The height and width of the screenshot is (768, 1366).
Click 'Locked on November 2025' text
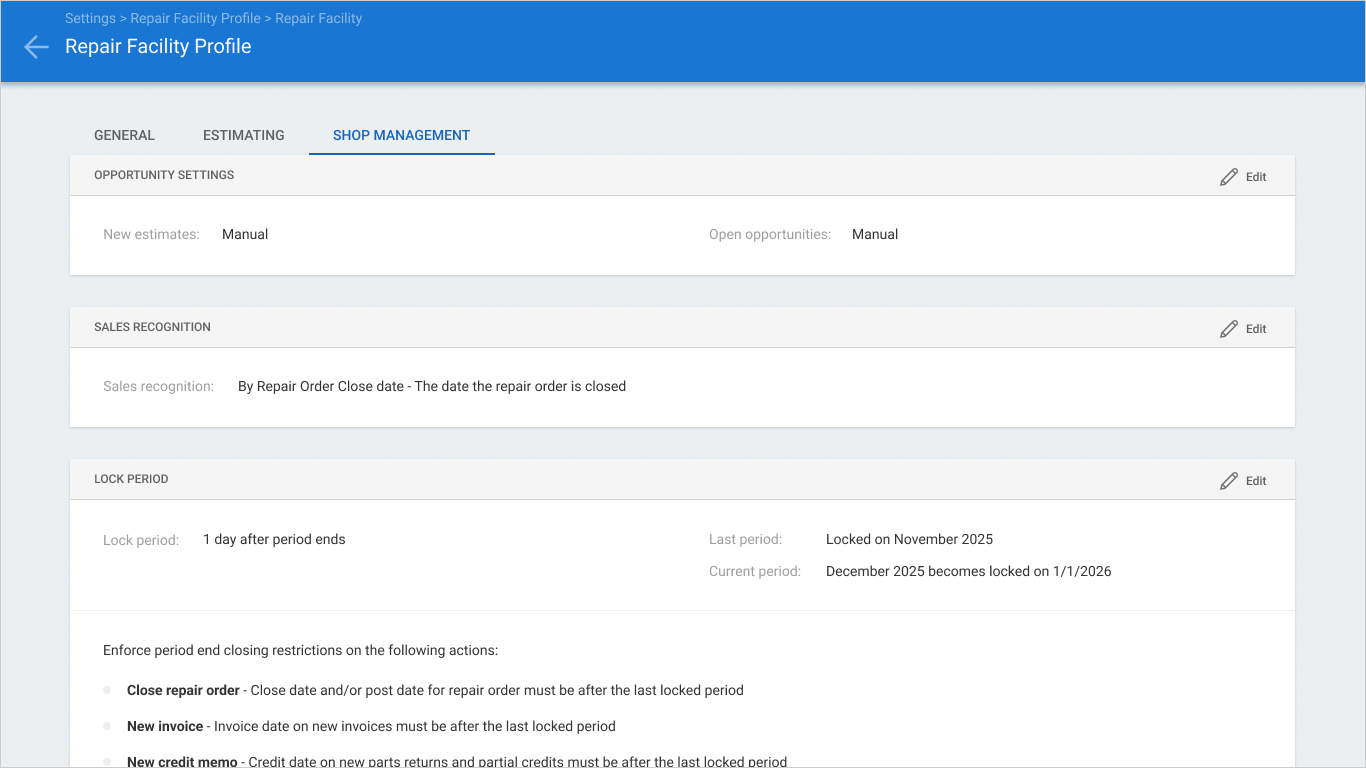pos(909,539)
